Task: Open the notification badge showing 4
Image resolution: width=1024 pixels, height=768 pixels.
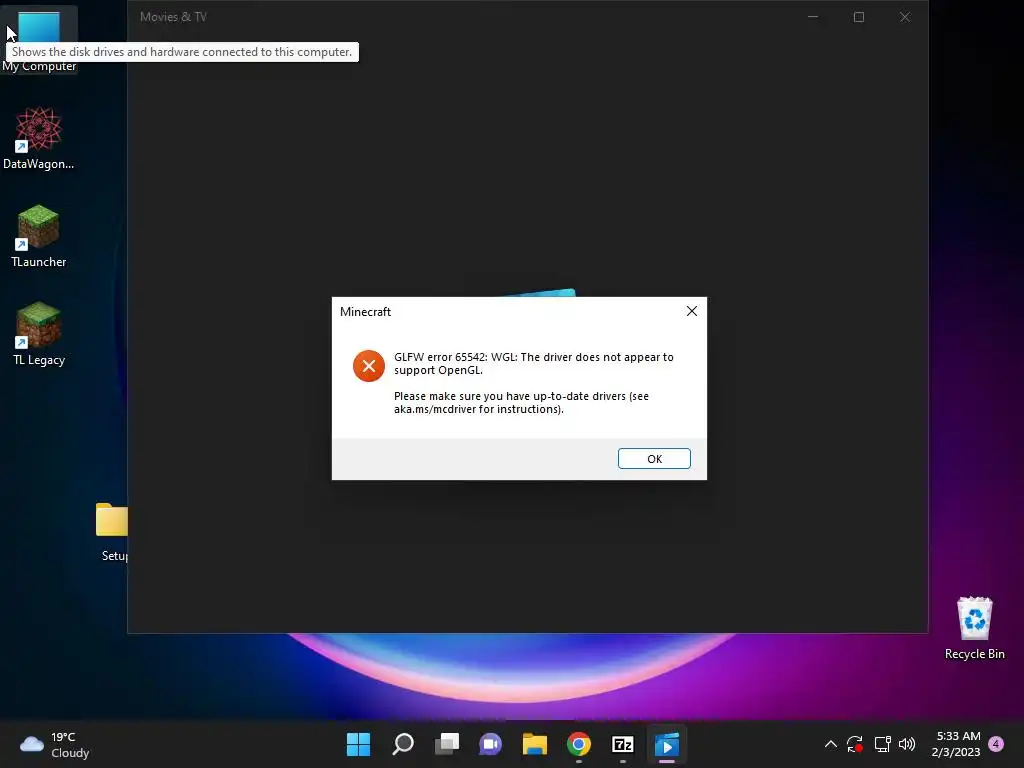Action: [x=996, y=744]
